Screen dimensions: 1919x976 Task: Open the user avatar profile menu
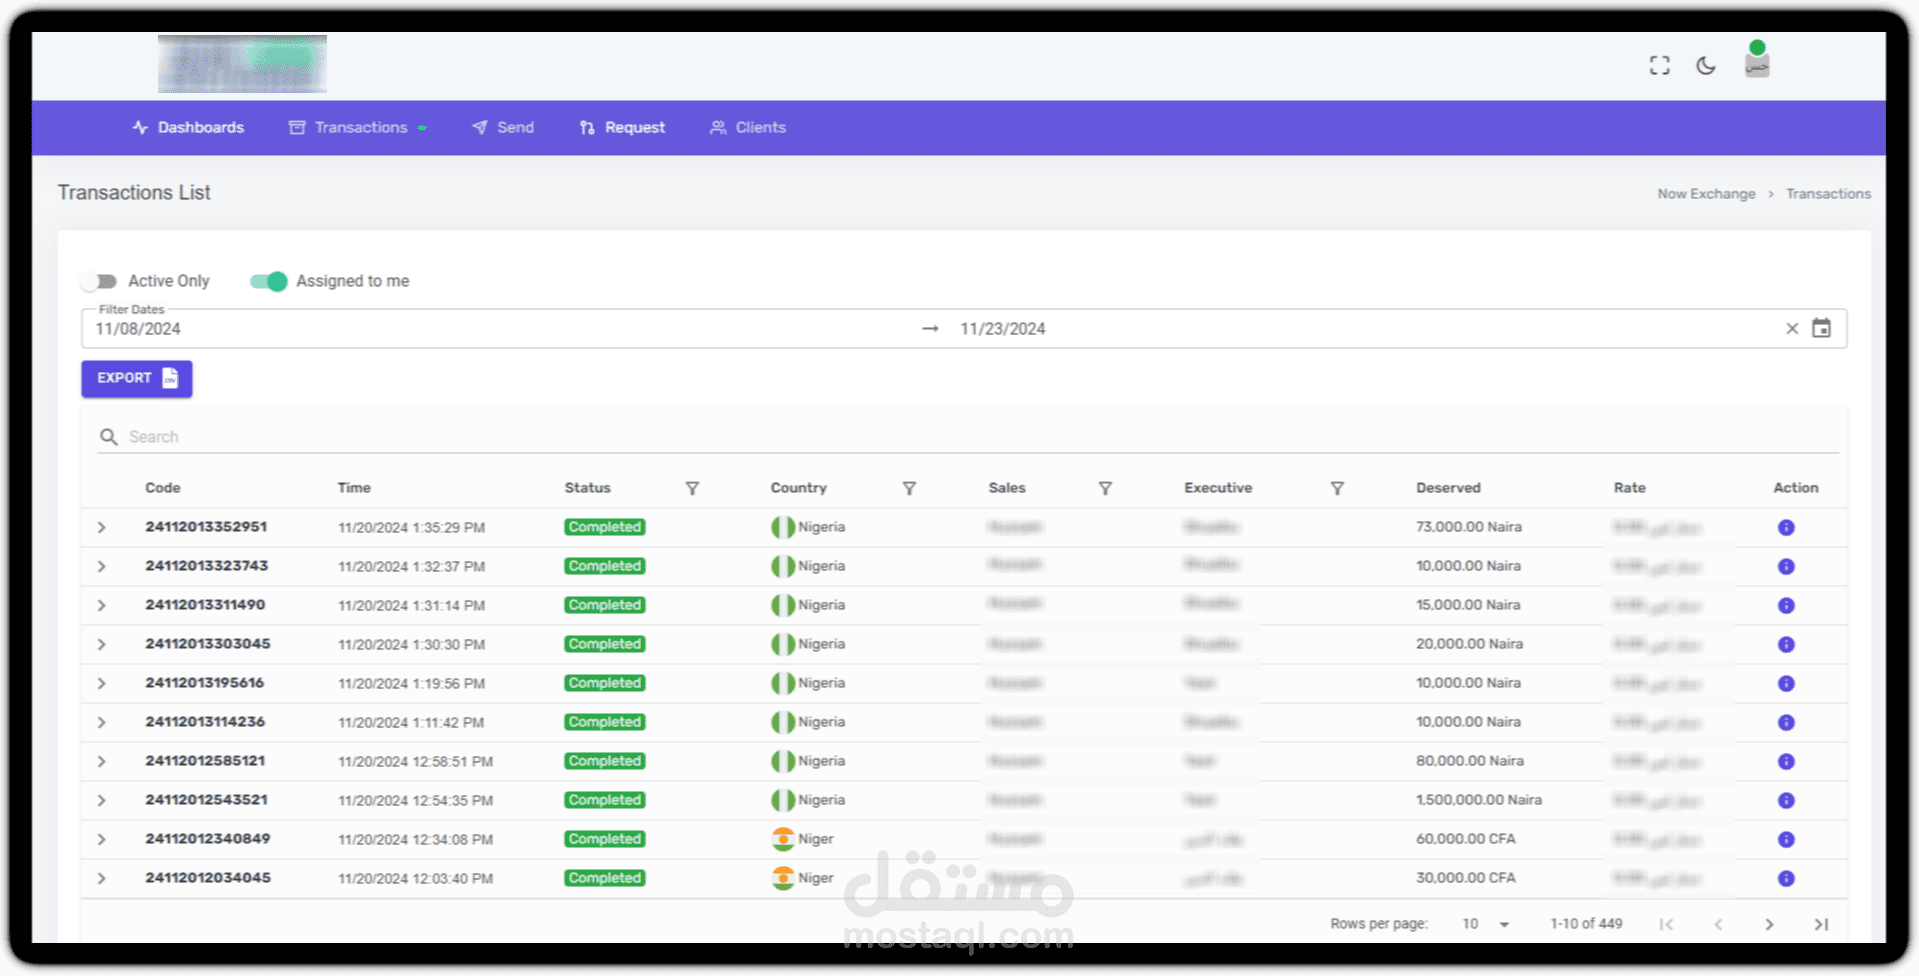tap(1757, 62)
